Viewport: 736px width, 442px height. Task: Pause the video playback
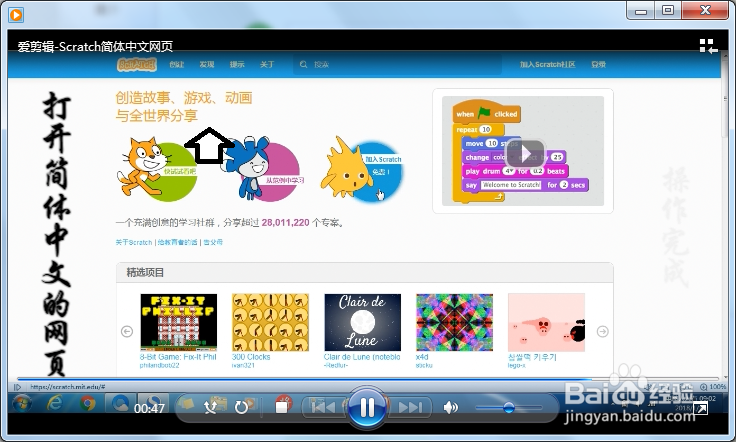tap(367, 407)
